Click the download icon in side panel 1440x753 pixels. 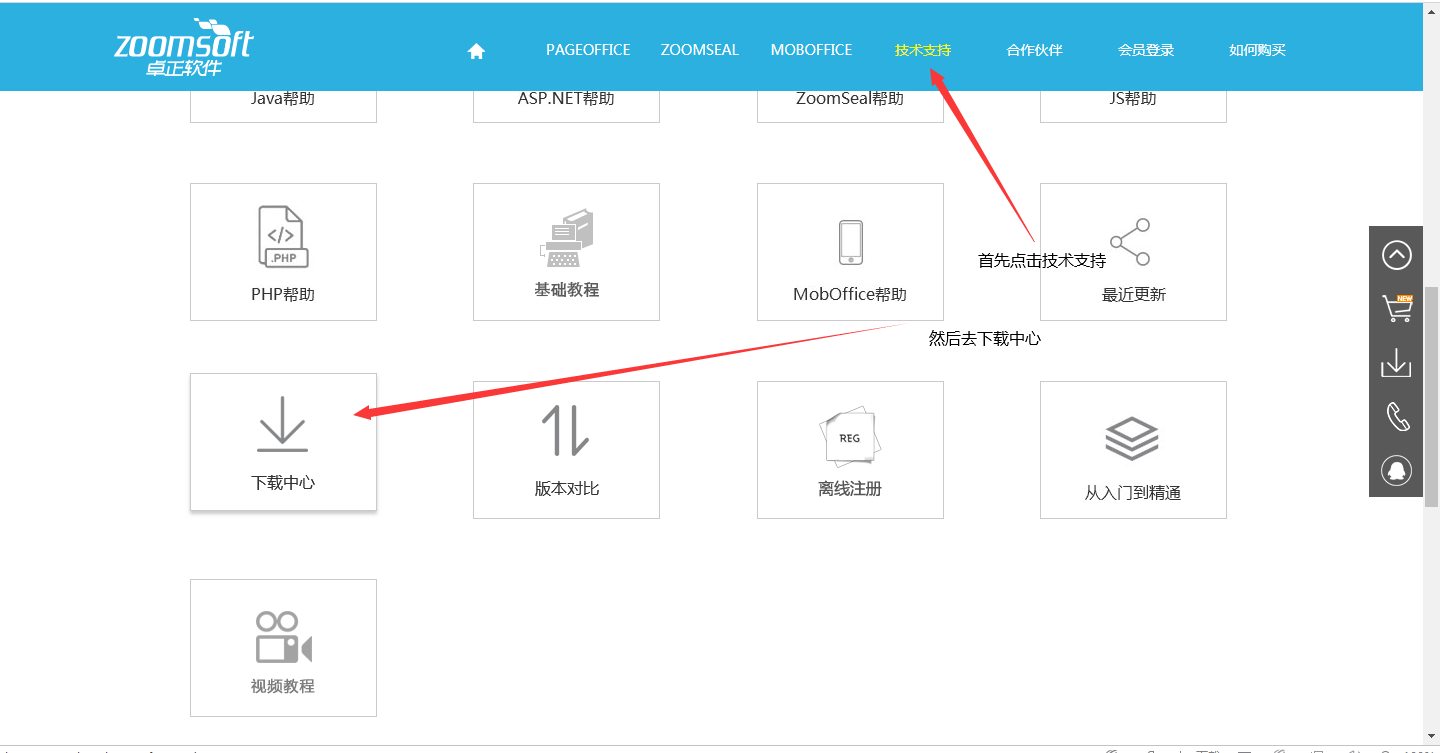(x=1396, y=363)
